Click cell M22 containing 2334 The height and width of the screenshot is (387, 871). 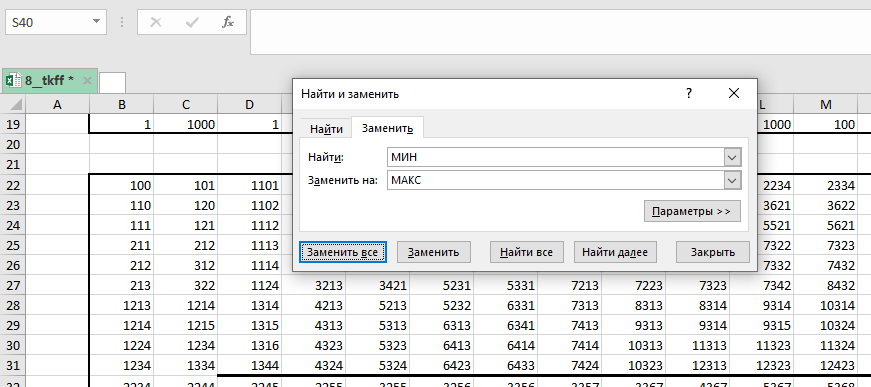pyautogui.click(x=825, y=185)
